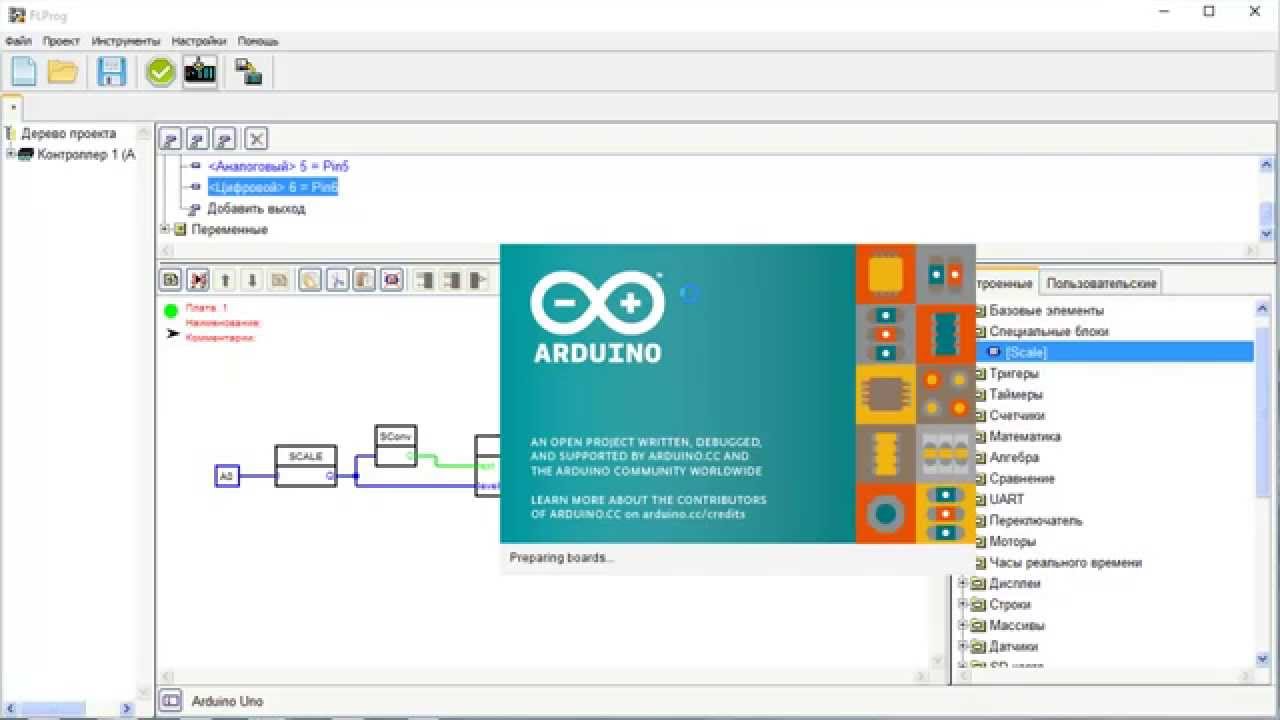The width and height of the screenshot is (1280, 720).
Task: Click the paste icon in editor toolbar
Action: [310, 280]
